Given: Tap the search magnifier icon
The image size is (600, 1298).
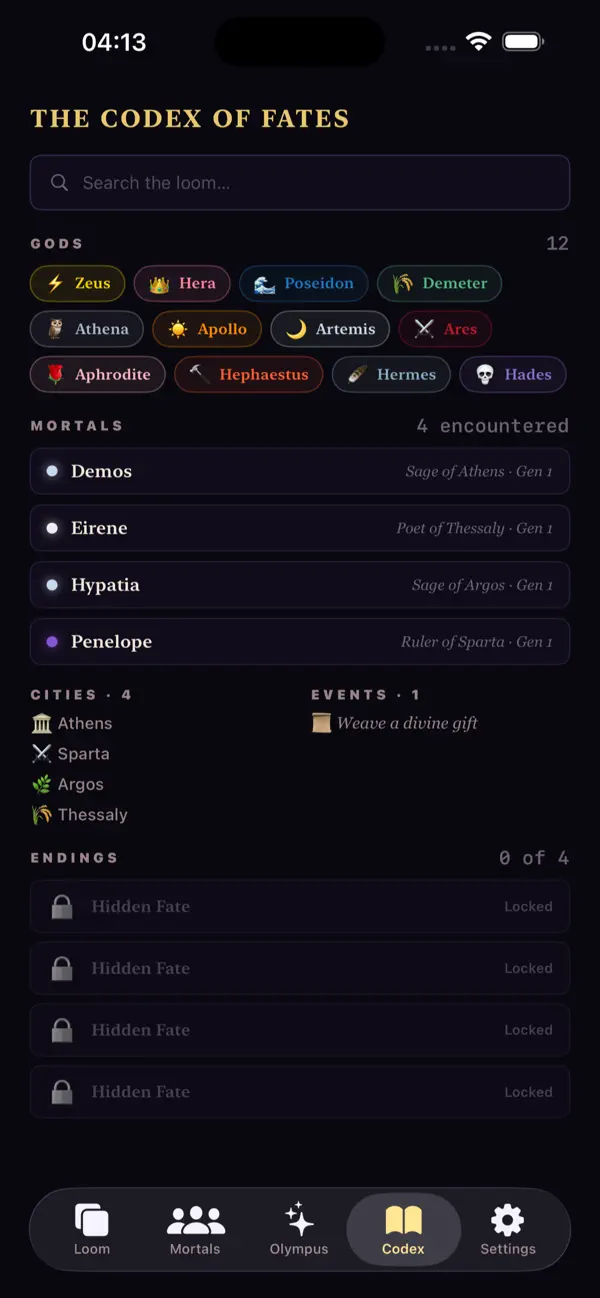Looking at the screenshot, I should (x=60, y=183).
